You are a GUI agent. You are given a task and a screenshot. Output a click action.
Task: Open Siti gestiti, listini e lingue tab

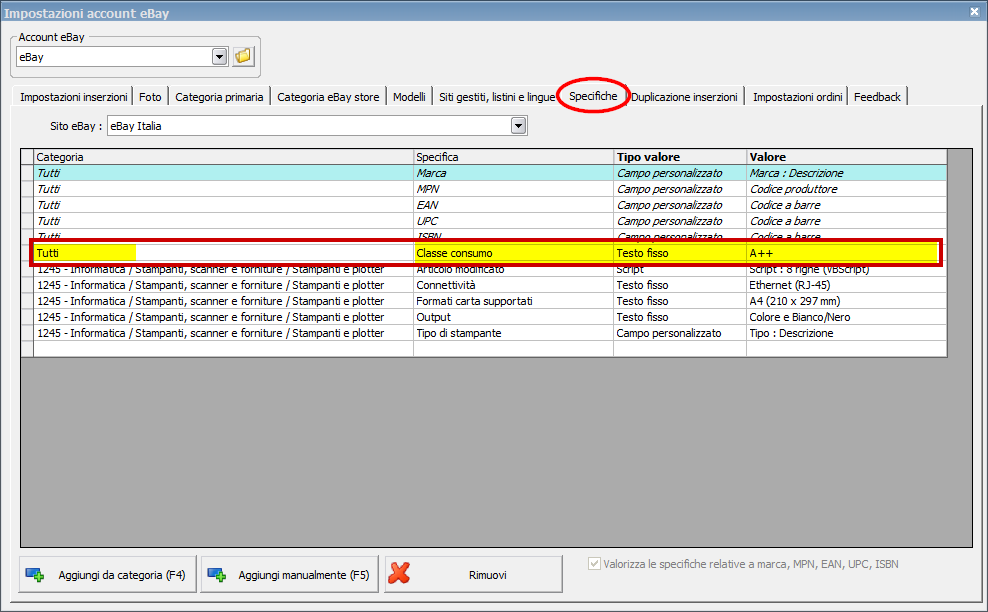497,97
